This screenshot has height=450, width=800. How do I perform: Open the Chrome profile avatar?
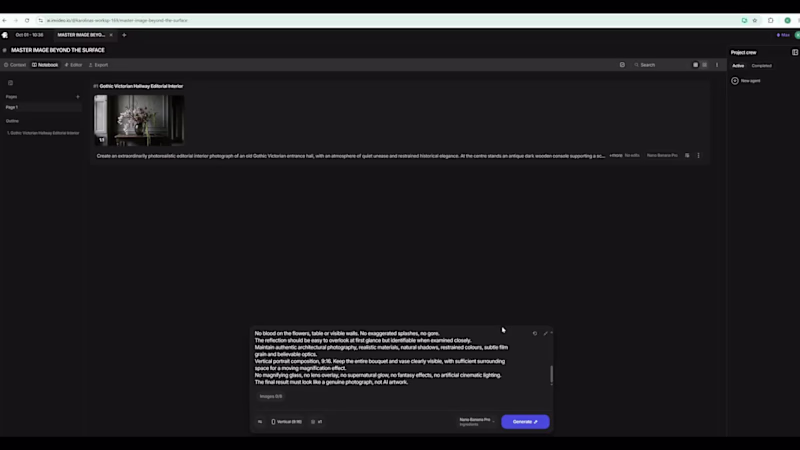tap(787, 20)
